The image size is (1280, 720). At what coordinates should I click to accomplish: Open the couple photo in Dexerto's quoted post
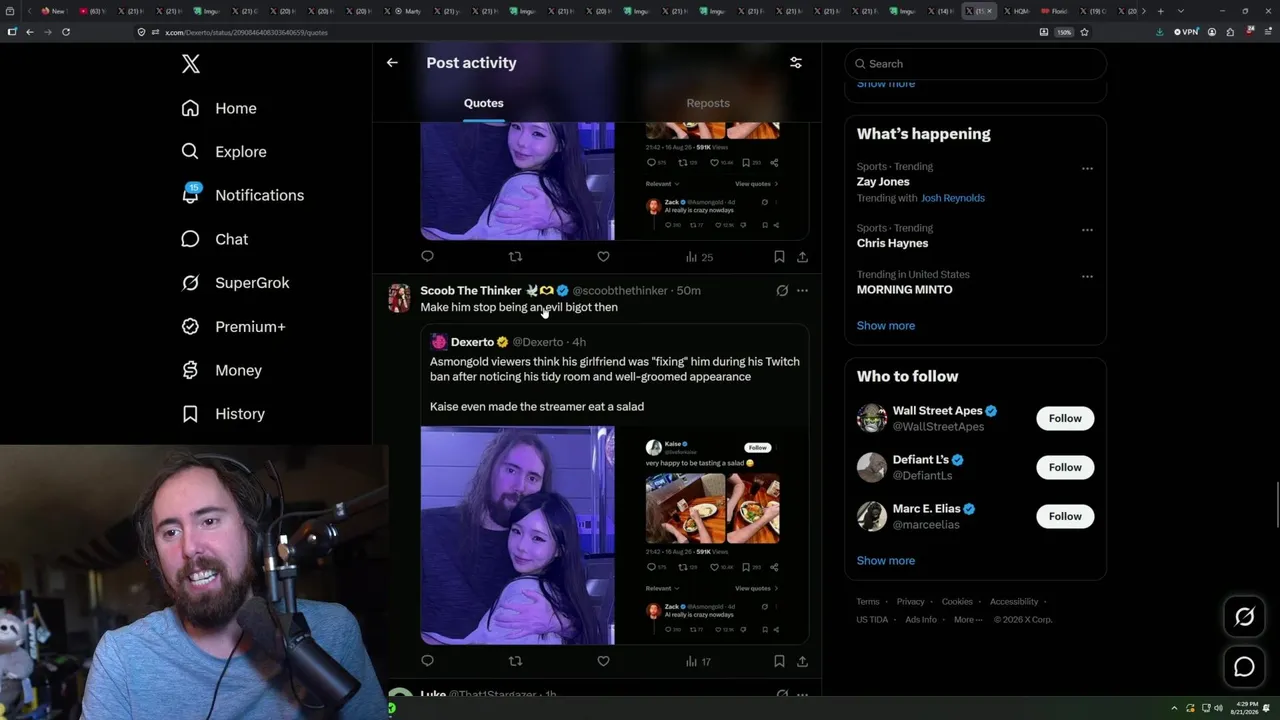coord(517,535)
